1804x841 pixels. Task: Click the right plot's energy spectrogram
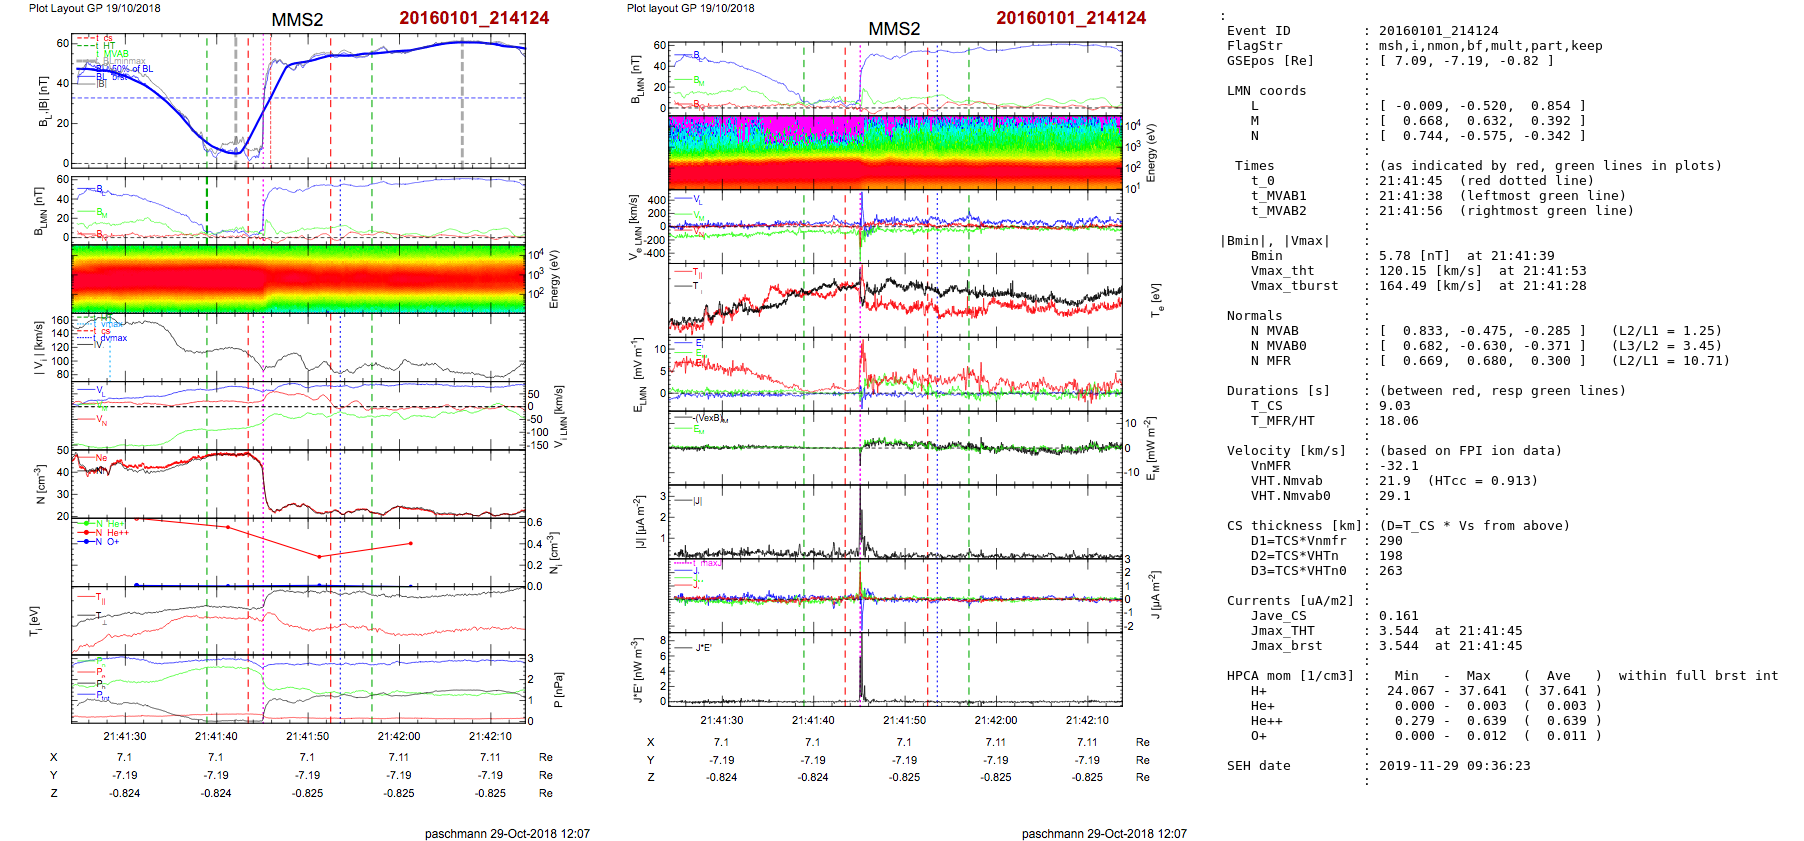[x=895, y=152]
